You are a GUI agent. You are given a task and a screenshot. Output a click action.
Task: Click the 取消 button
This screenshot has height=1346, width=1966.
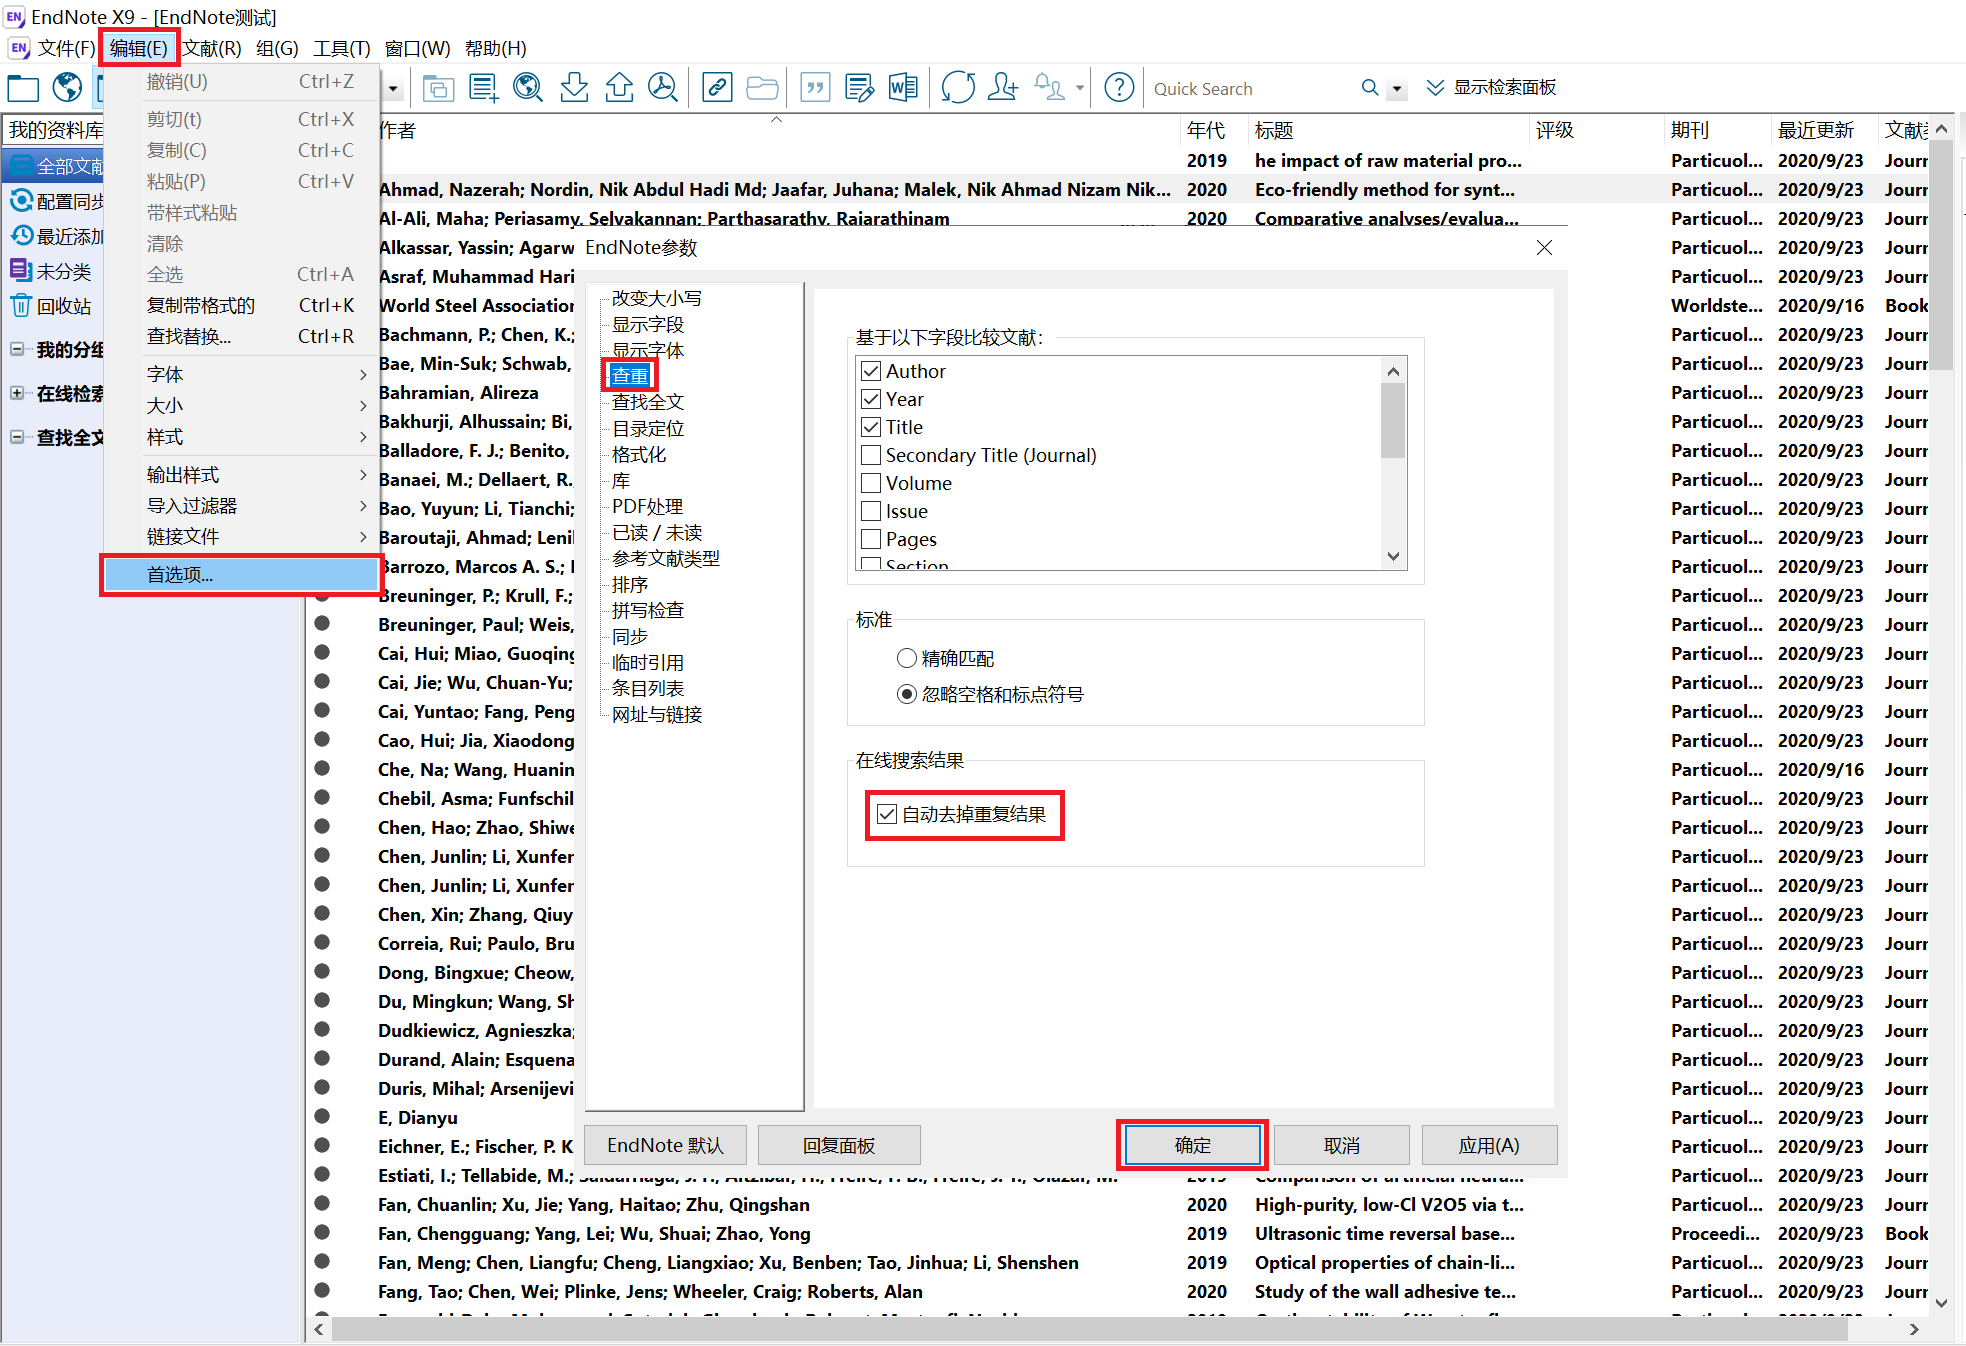click(x=1341, y=1145)
